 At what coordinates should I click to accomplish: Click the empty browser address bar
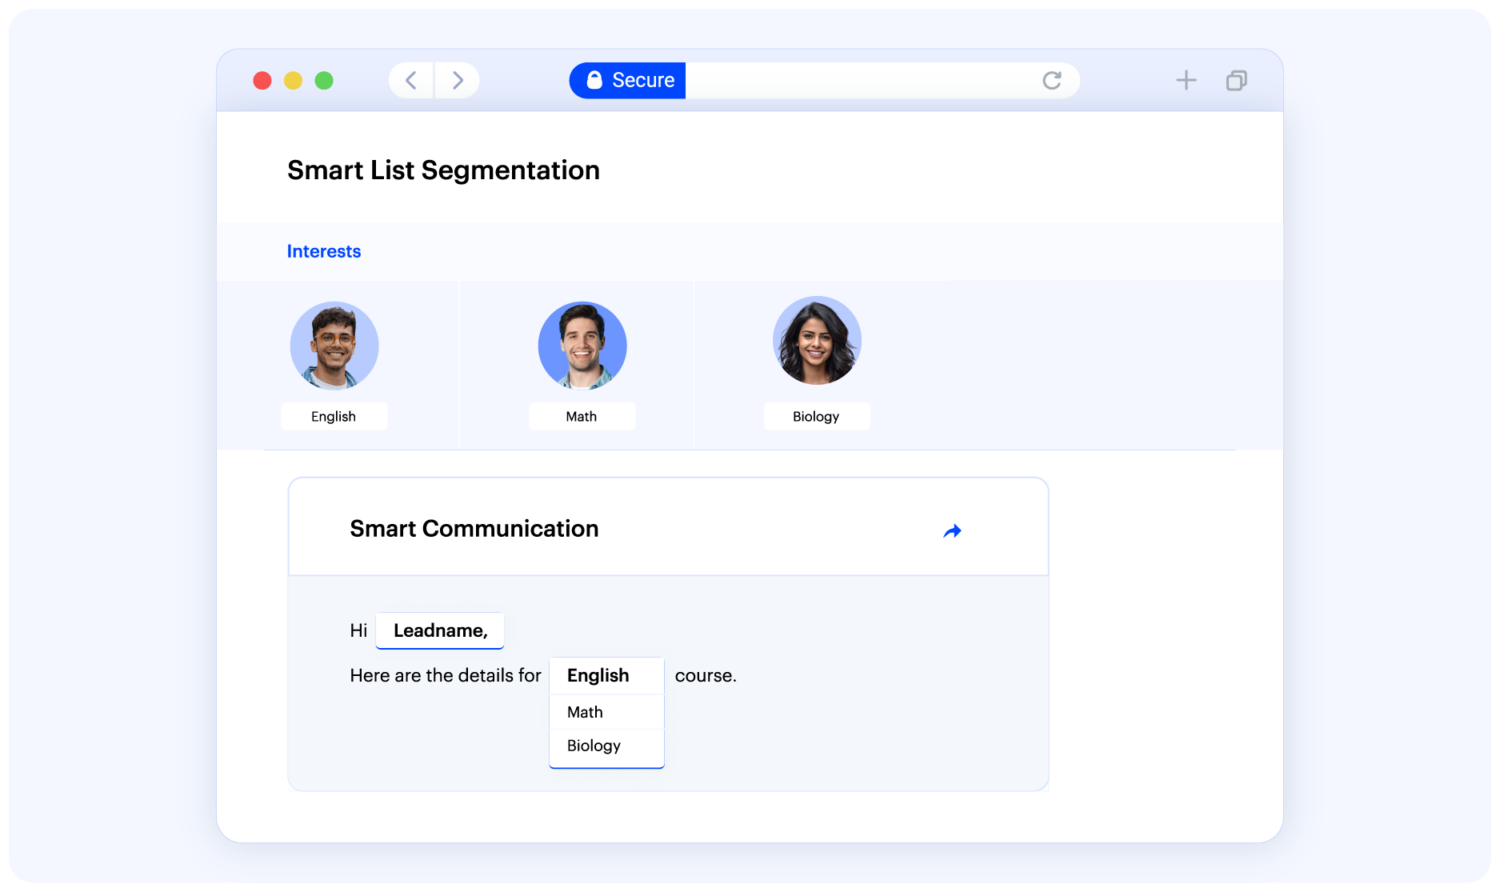click(860, 81)
